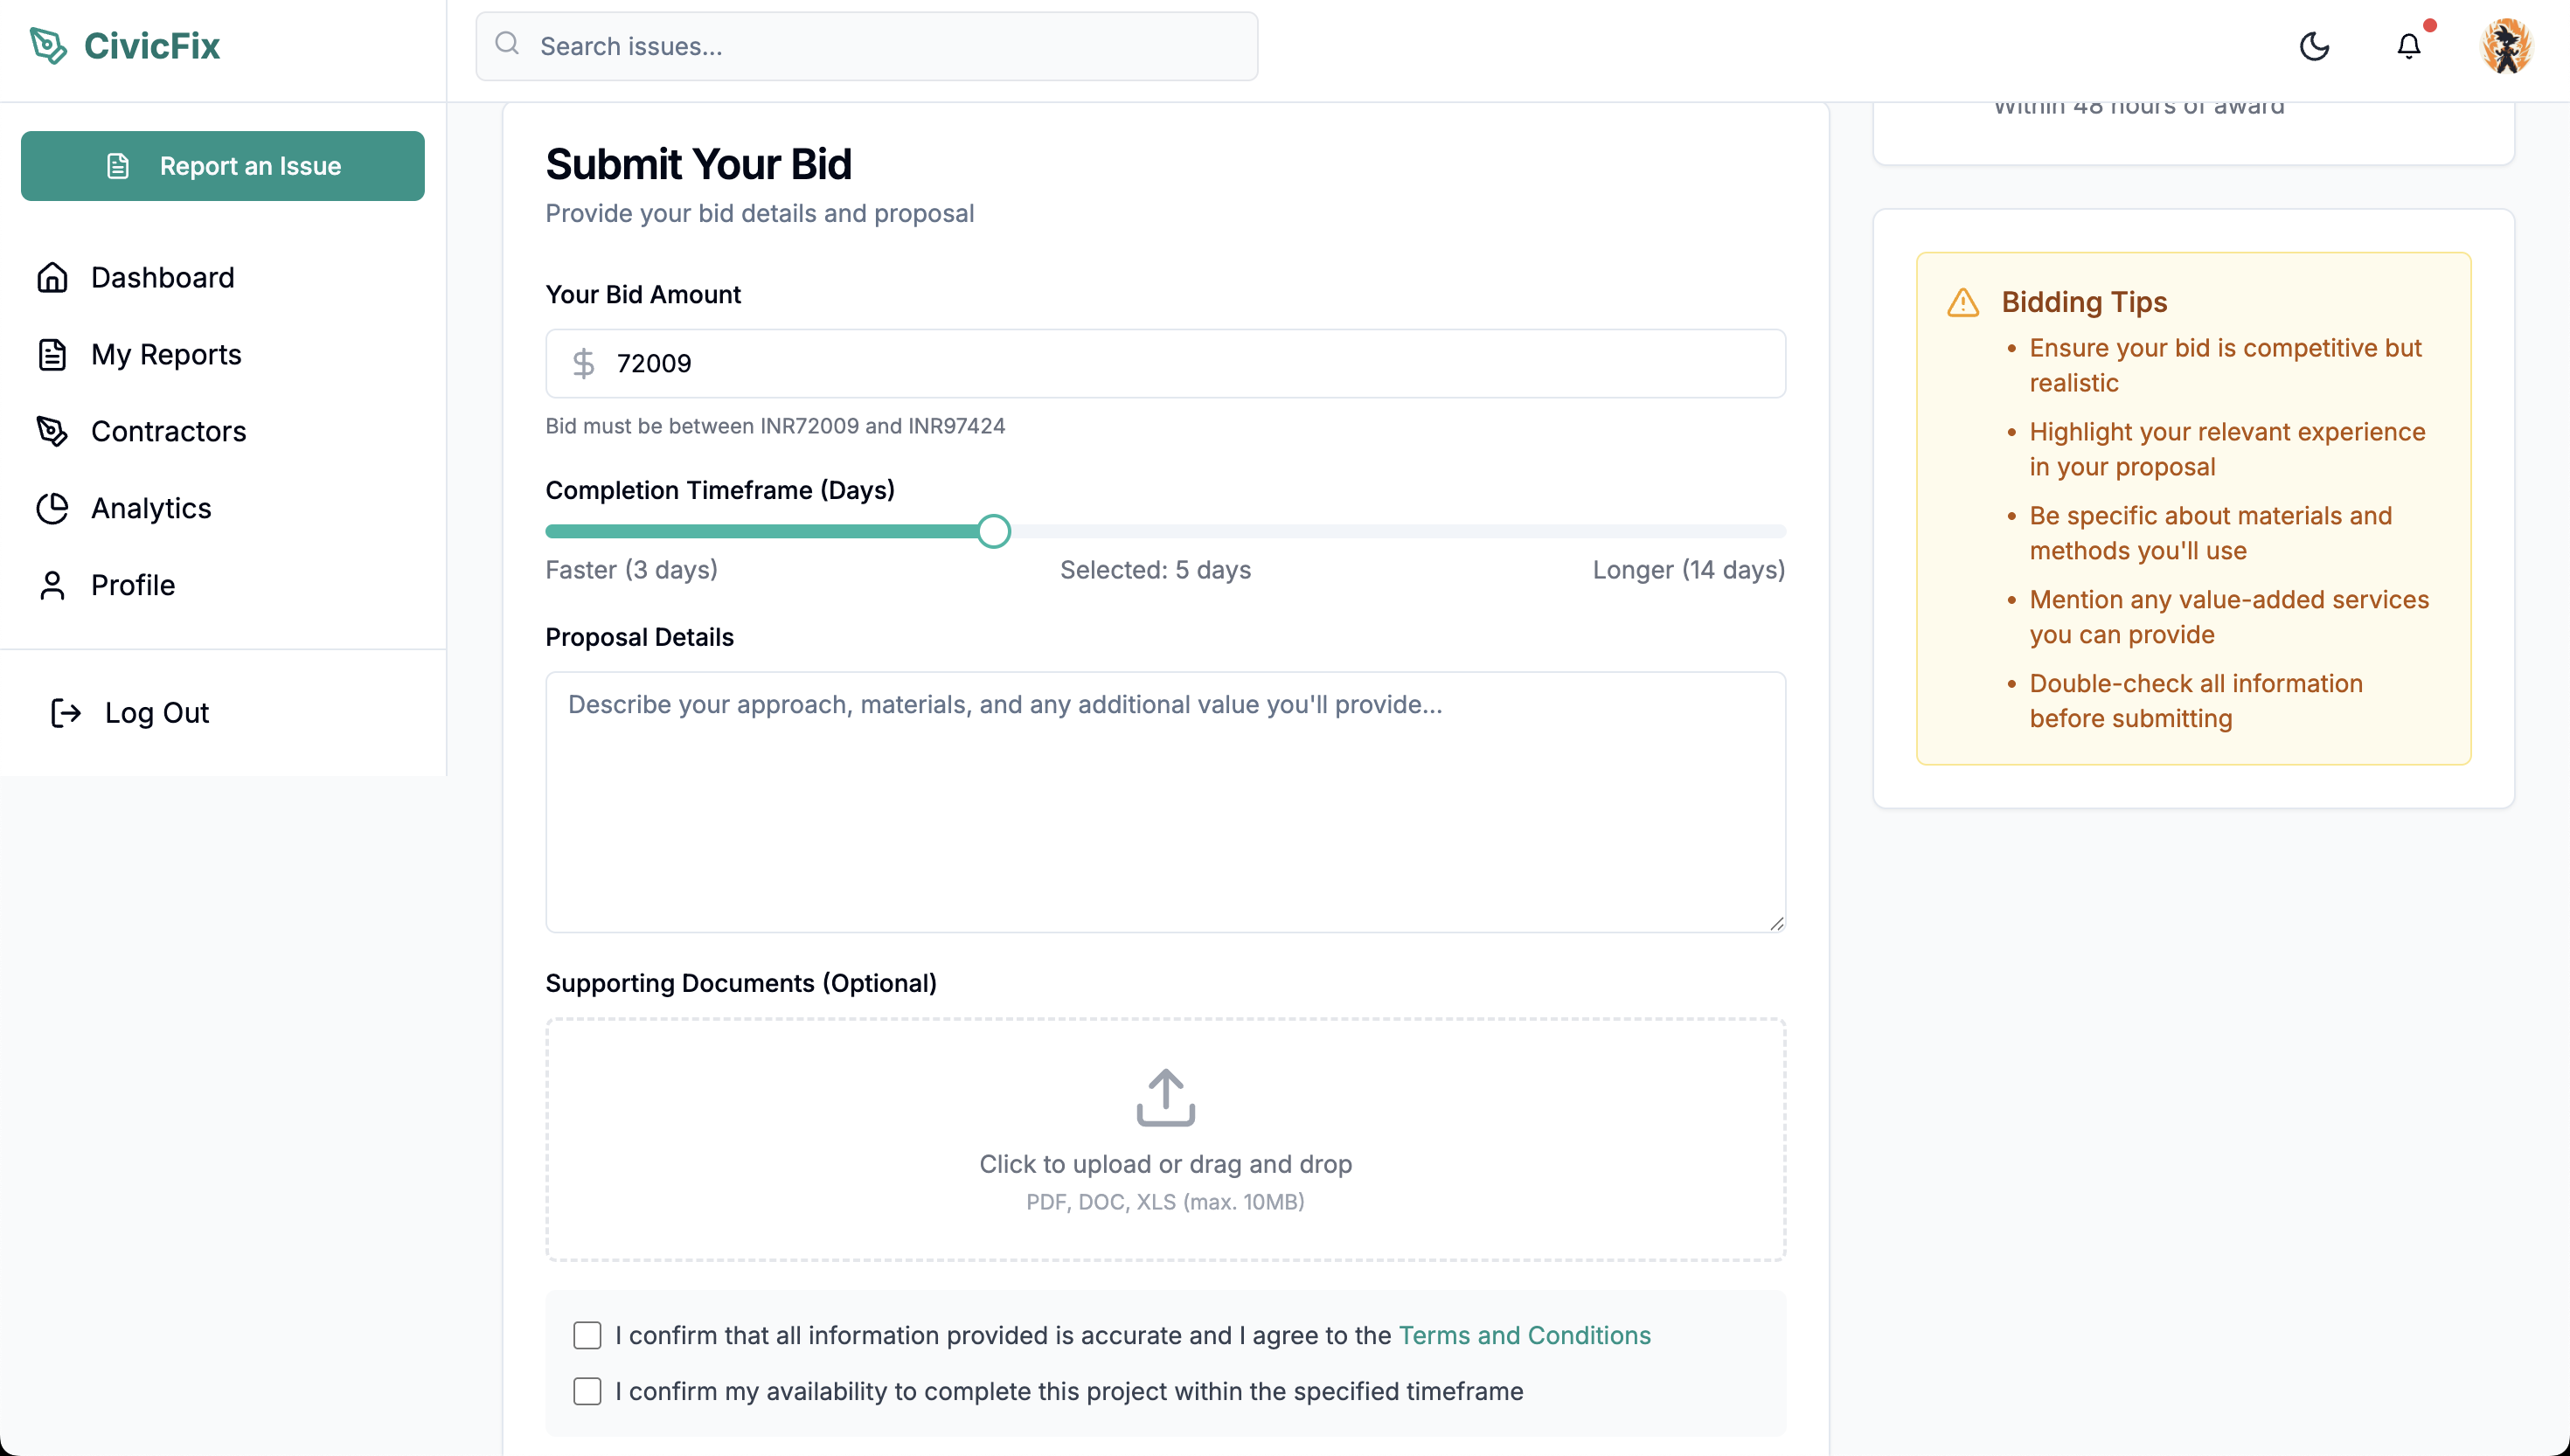This screenshot has height=1456, width=2570.
Task: Go to Profile page
Action: point(132,585)
